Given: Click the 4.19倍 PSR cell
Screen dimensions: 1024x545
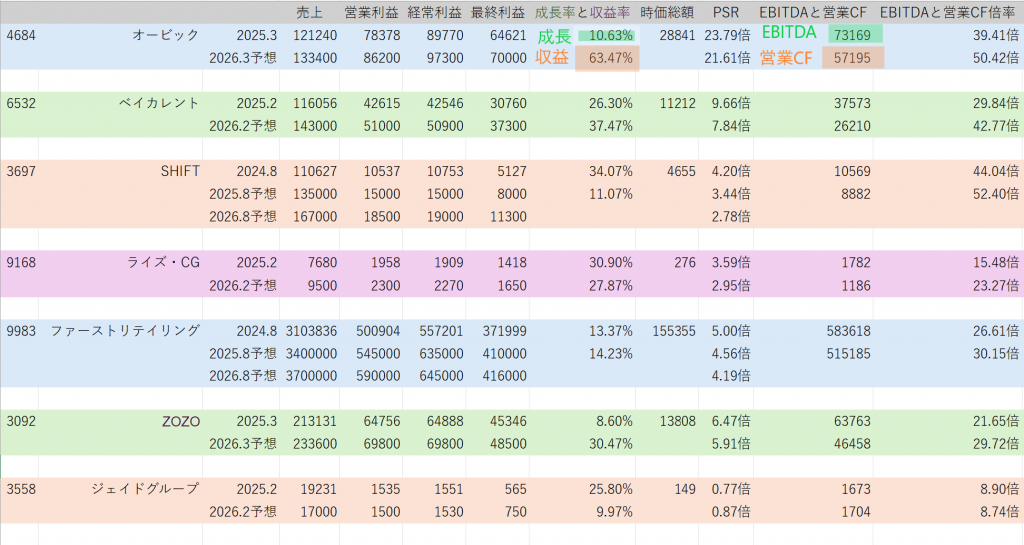Looking at the screenshot, I should pos(731,376).
